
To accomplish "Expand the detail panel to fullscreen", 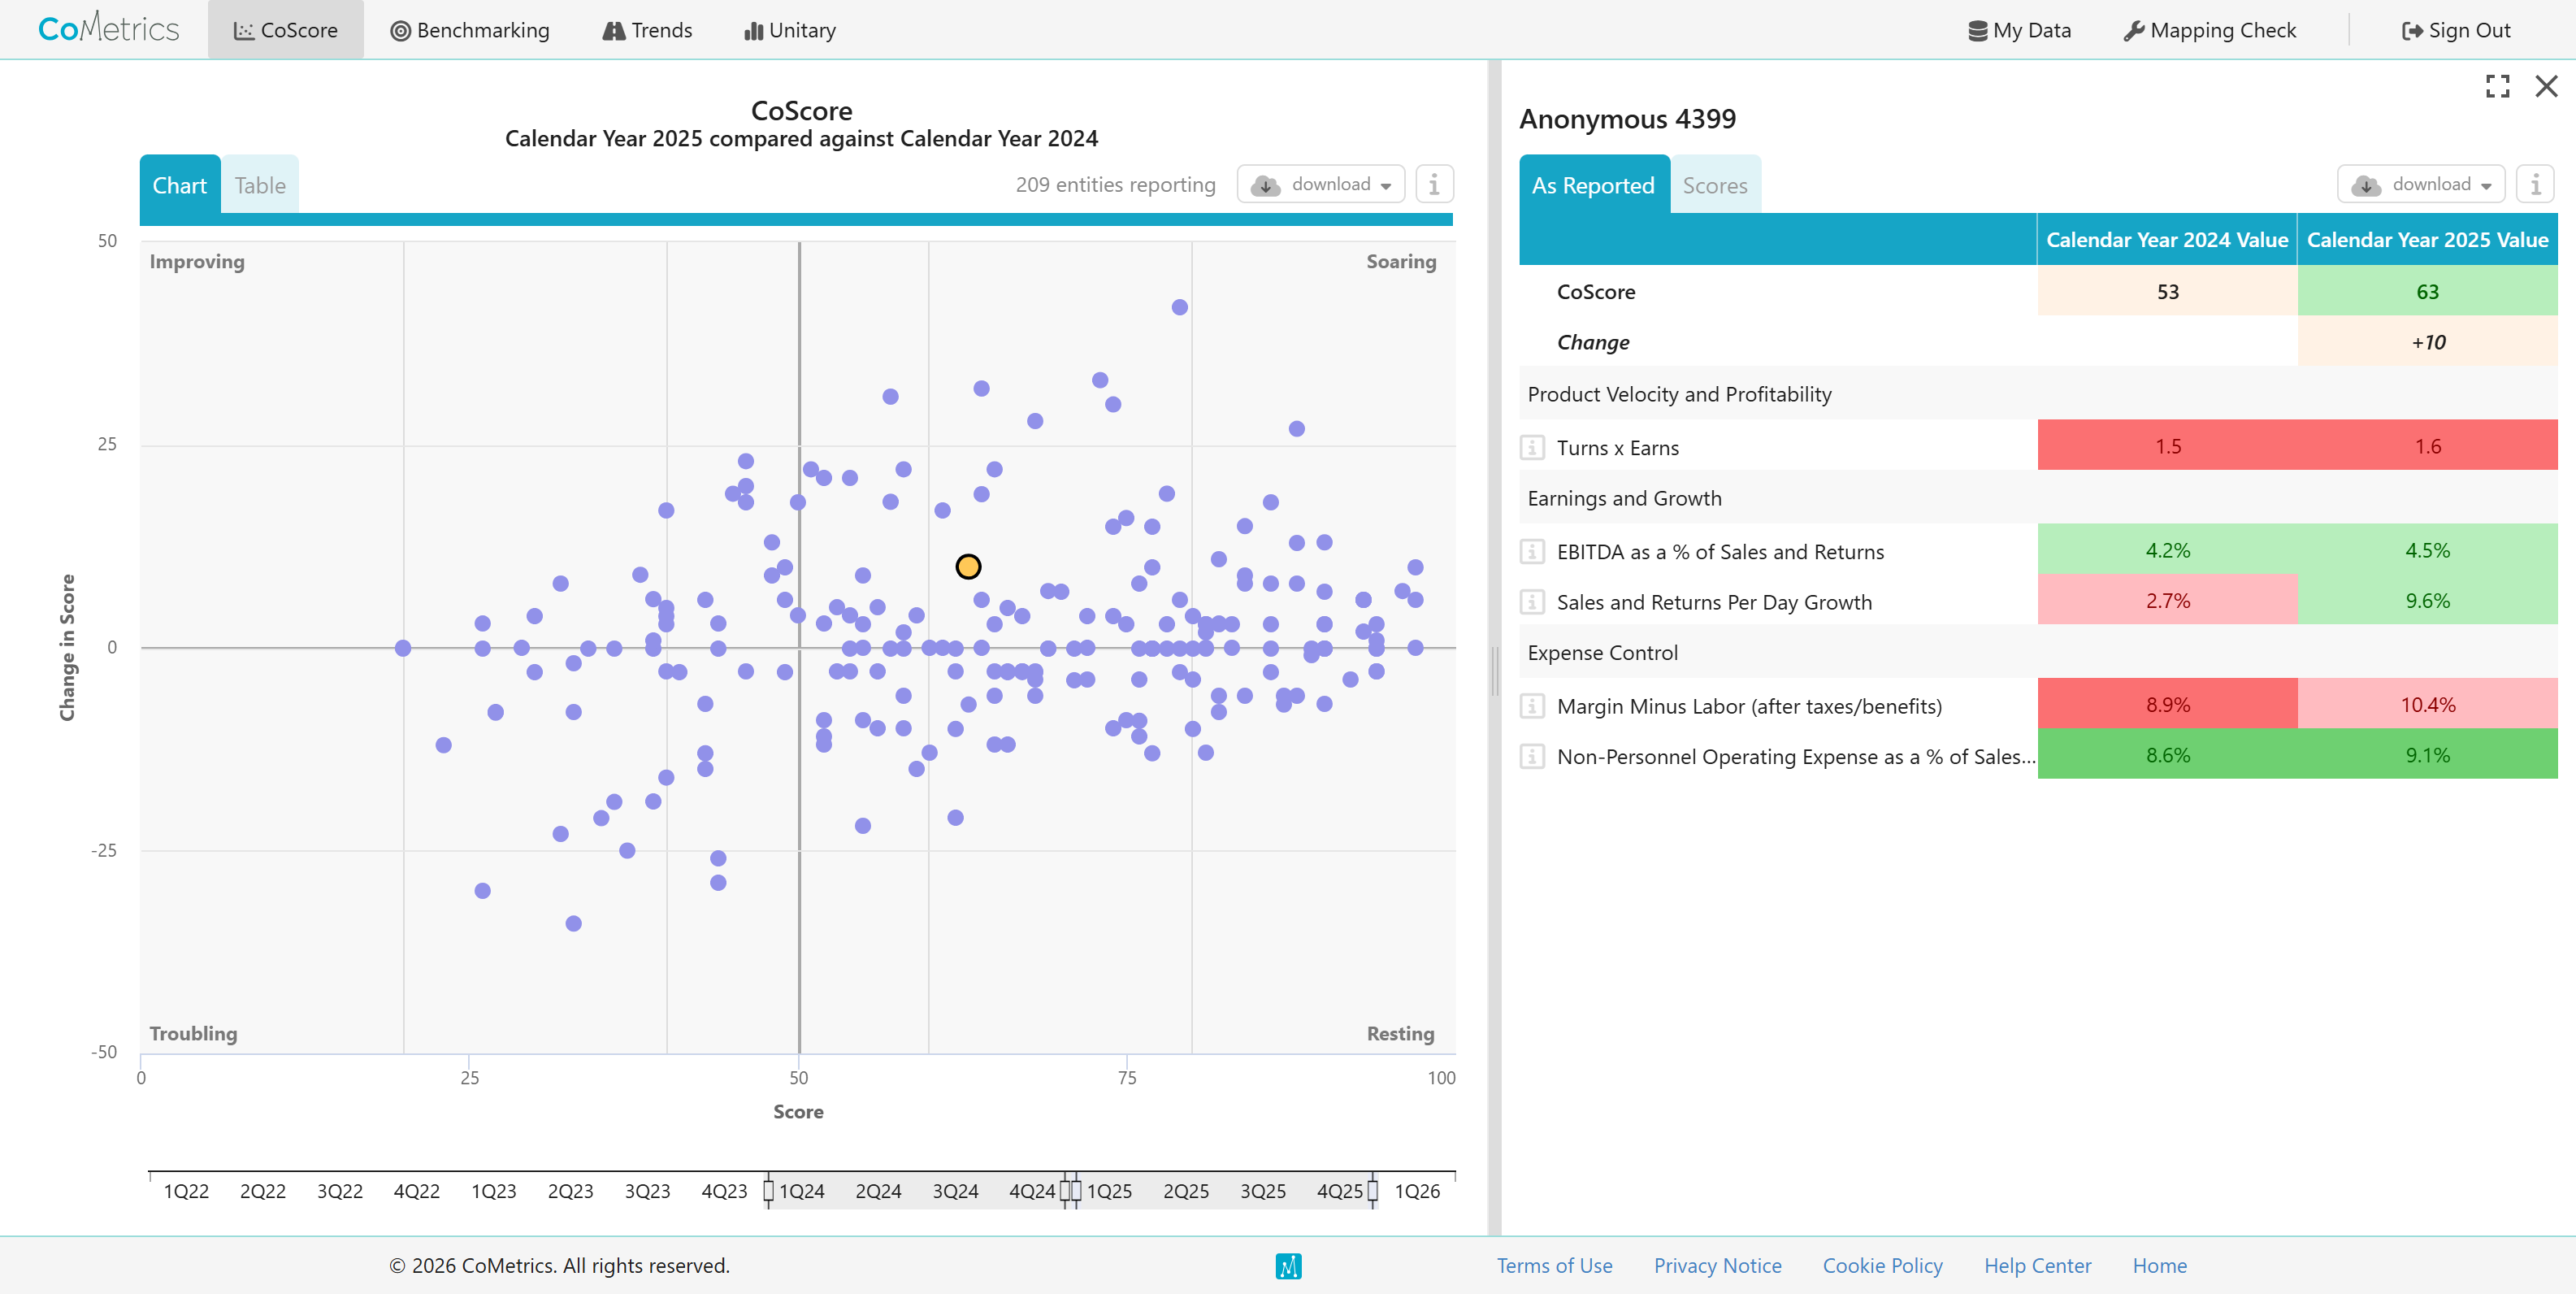I will click(2498, 86).
